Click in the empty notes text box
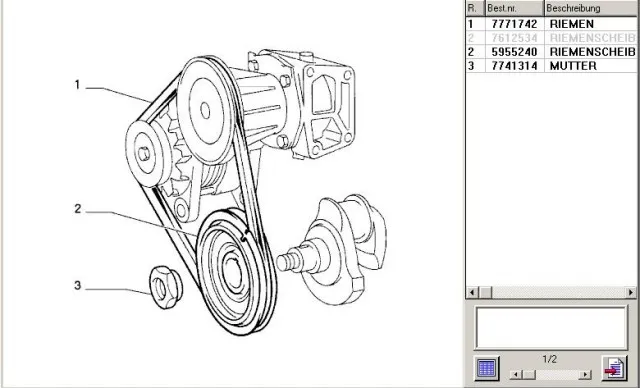Image resolution: width=640 pixels, height=388 pixels. (551, 328)
